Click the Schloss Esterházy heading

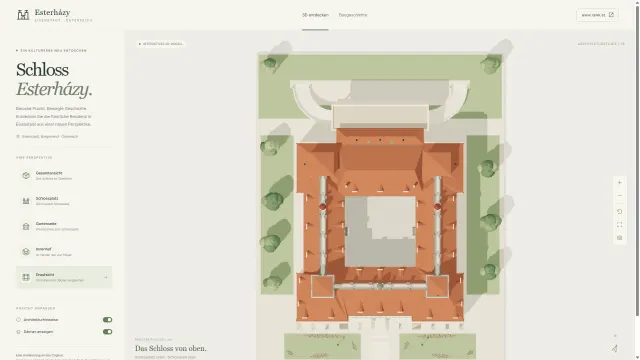tap(54, 80)
